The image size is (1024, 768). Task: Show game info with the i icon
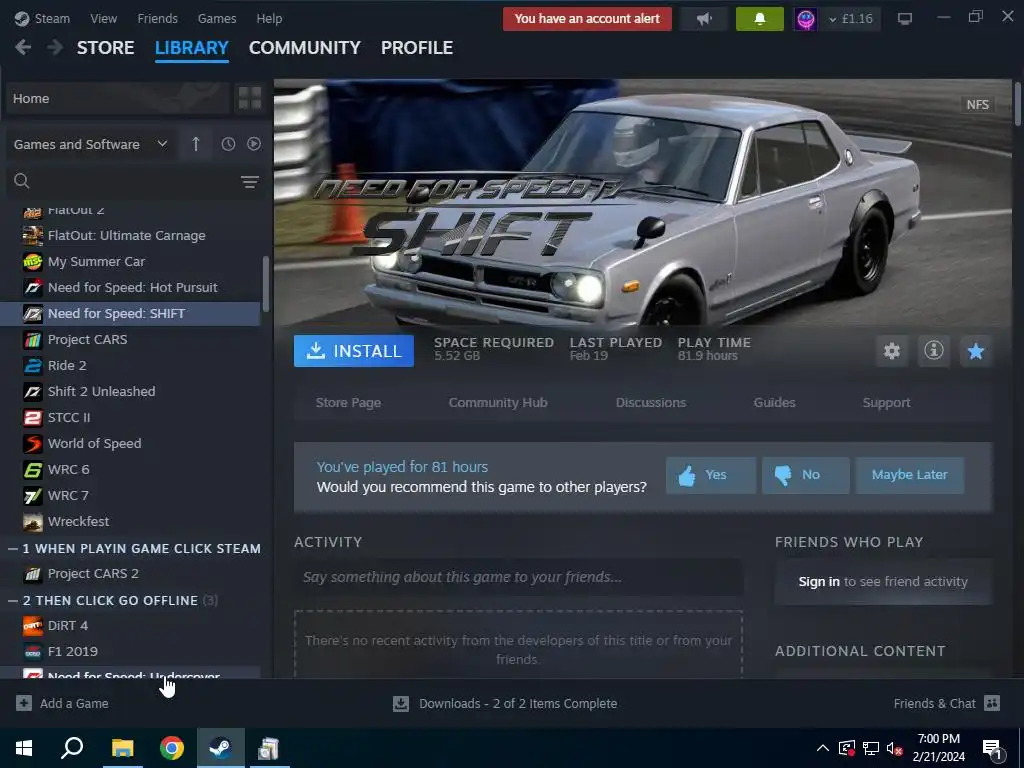[934, 351]
